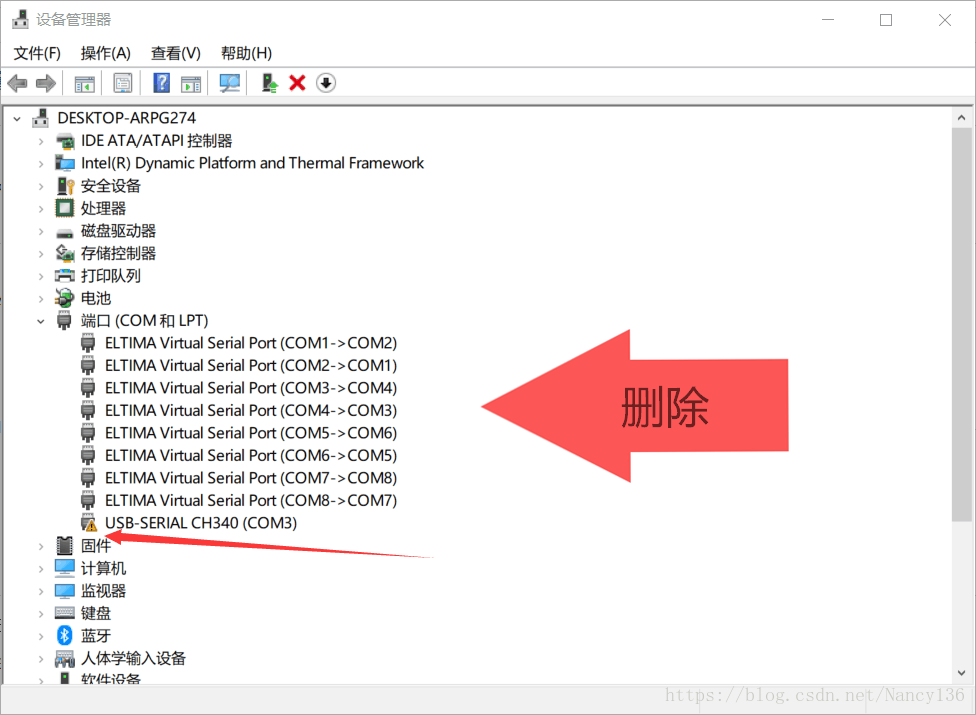The image size is (976, 715).
Task: Click the vertical scrollbar thumb
Action: [x=961, y=324]
